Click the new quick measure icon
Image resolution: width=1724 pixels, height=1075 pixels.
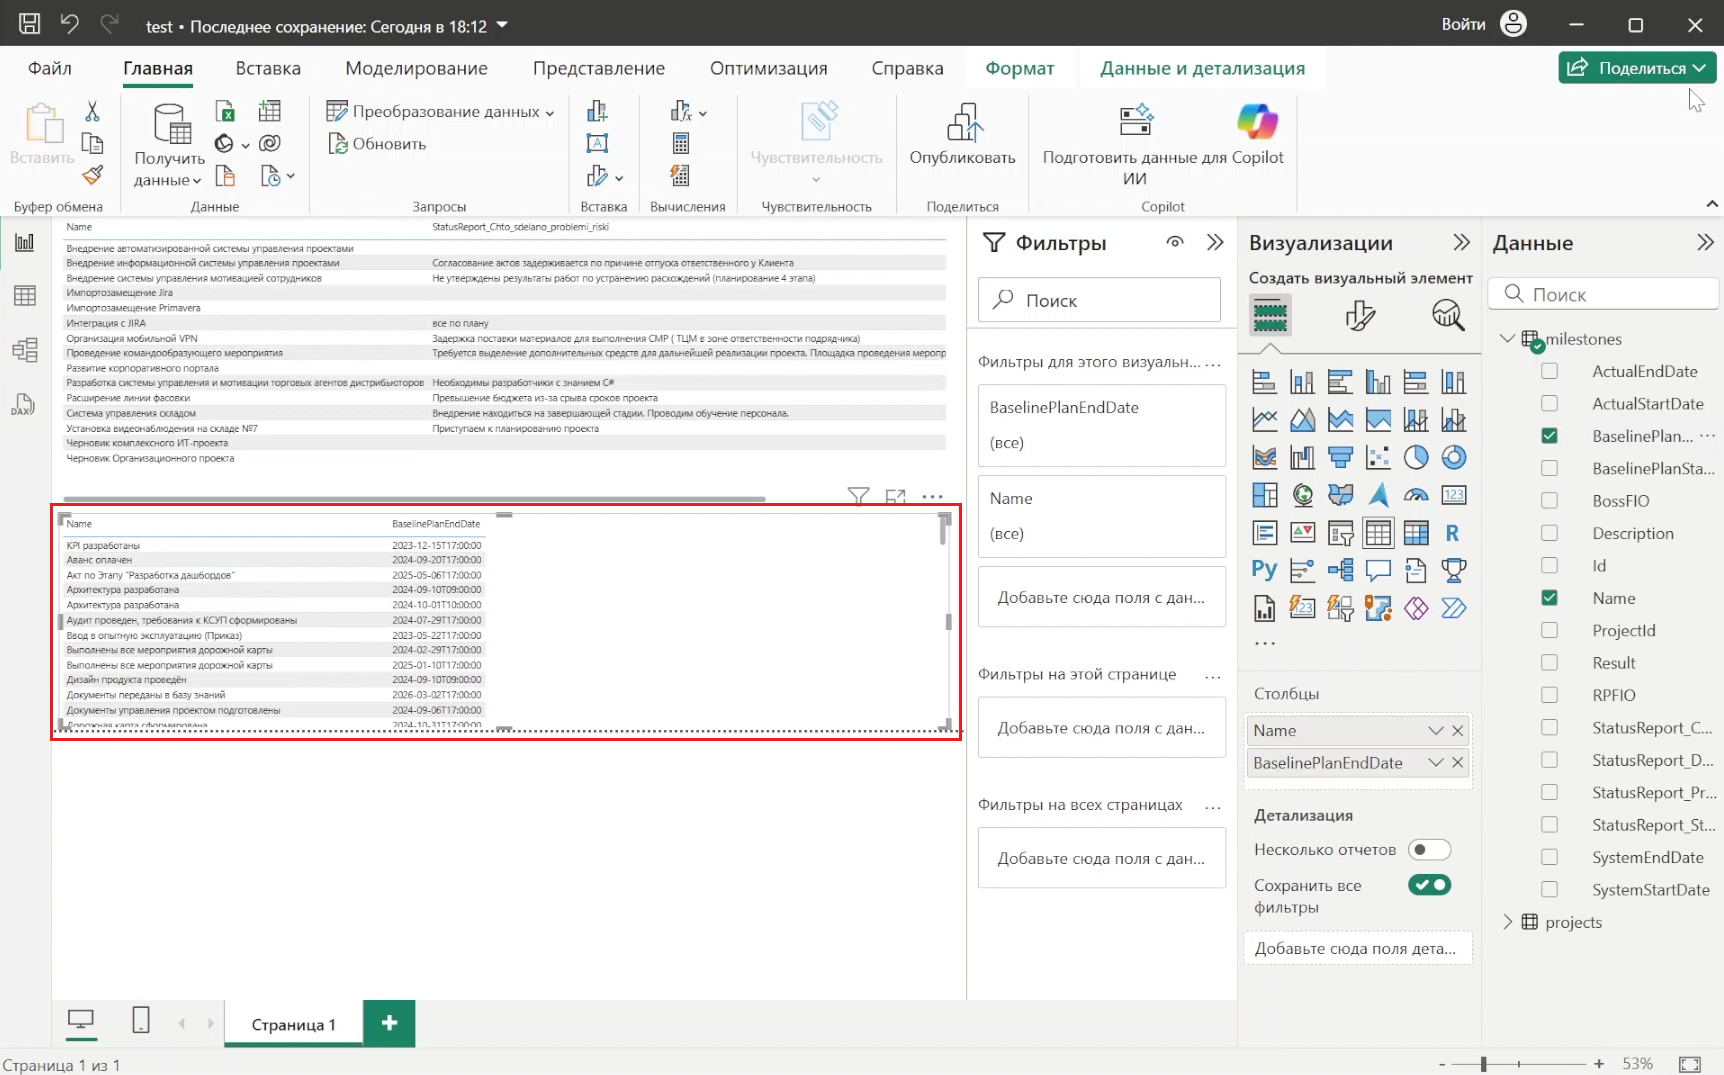(x=680, y=176)
